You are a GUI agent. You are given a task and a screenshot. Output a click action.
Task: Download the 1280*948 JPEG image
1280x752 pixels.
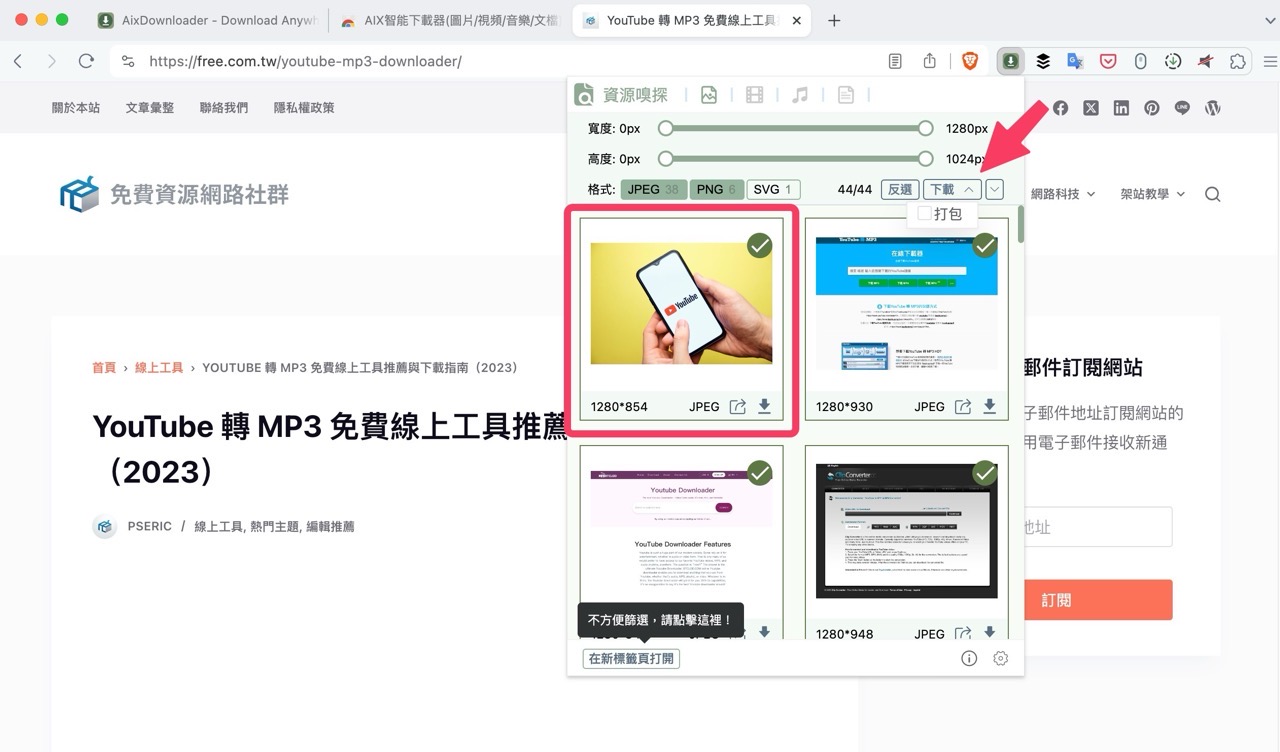coord(989,632)
